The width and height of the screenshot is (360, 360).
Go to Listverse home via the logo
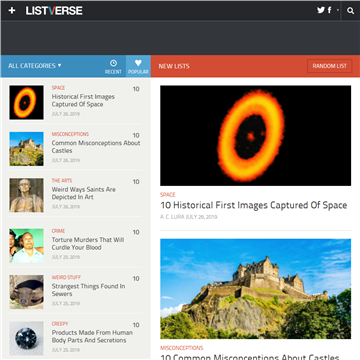coord(54,11)
